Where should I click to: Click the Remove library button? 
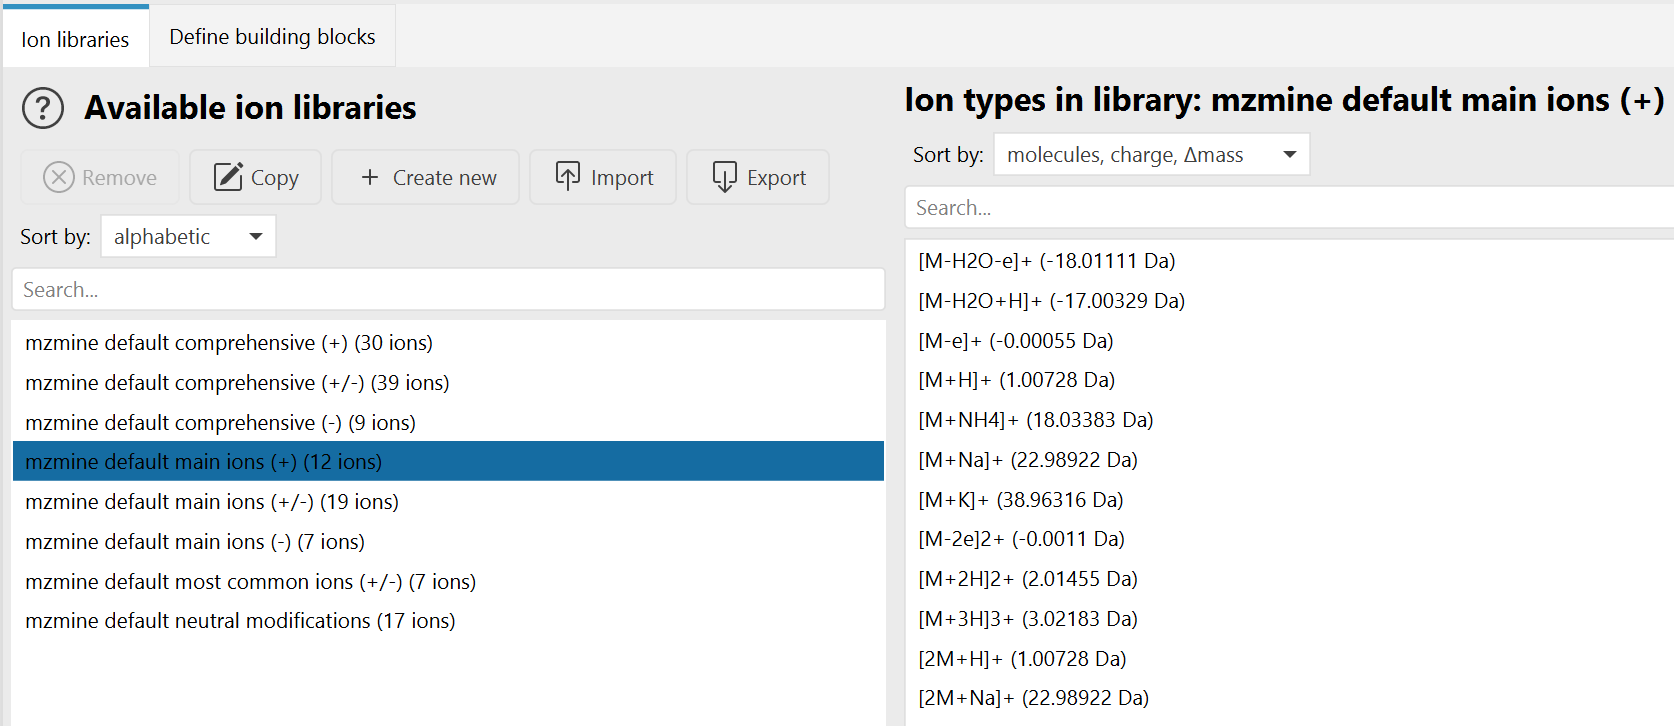click(x=100, y=177)
